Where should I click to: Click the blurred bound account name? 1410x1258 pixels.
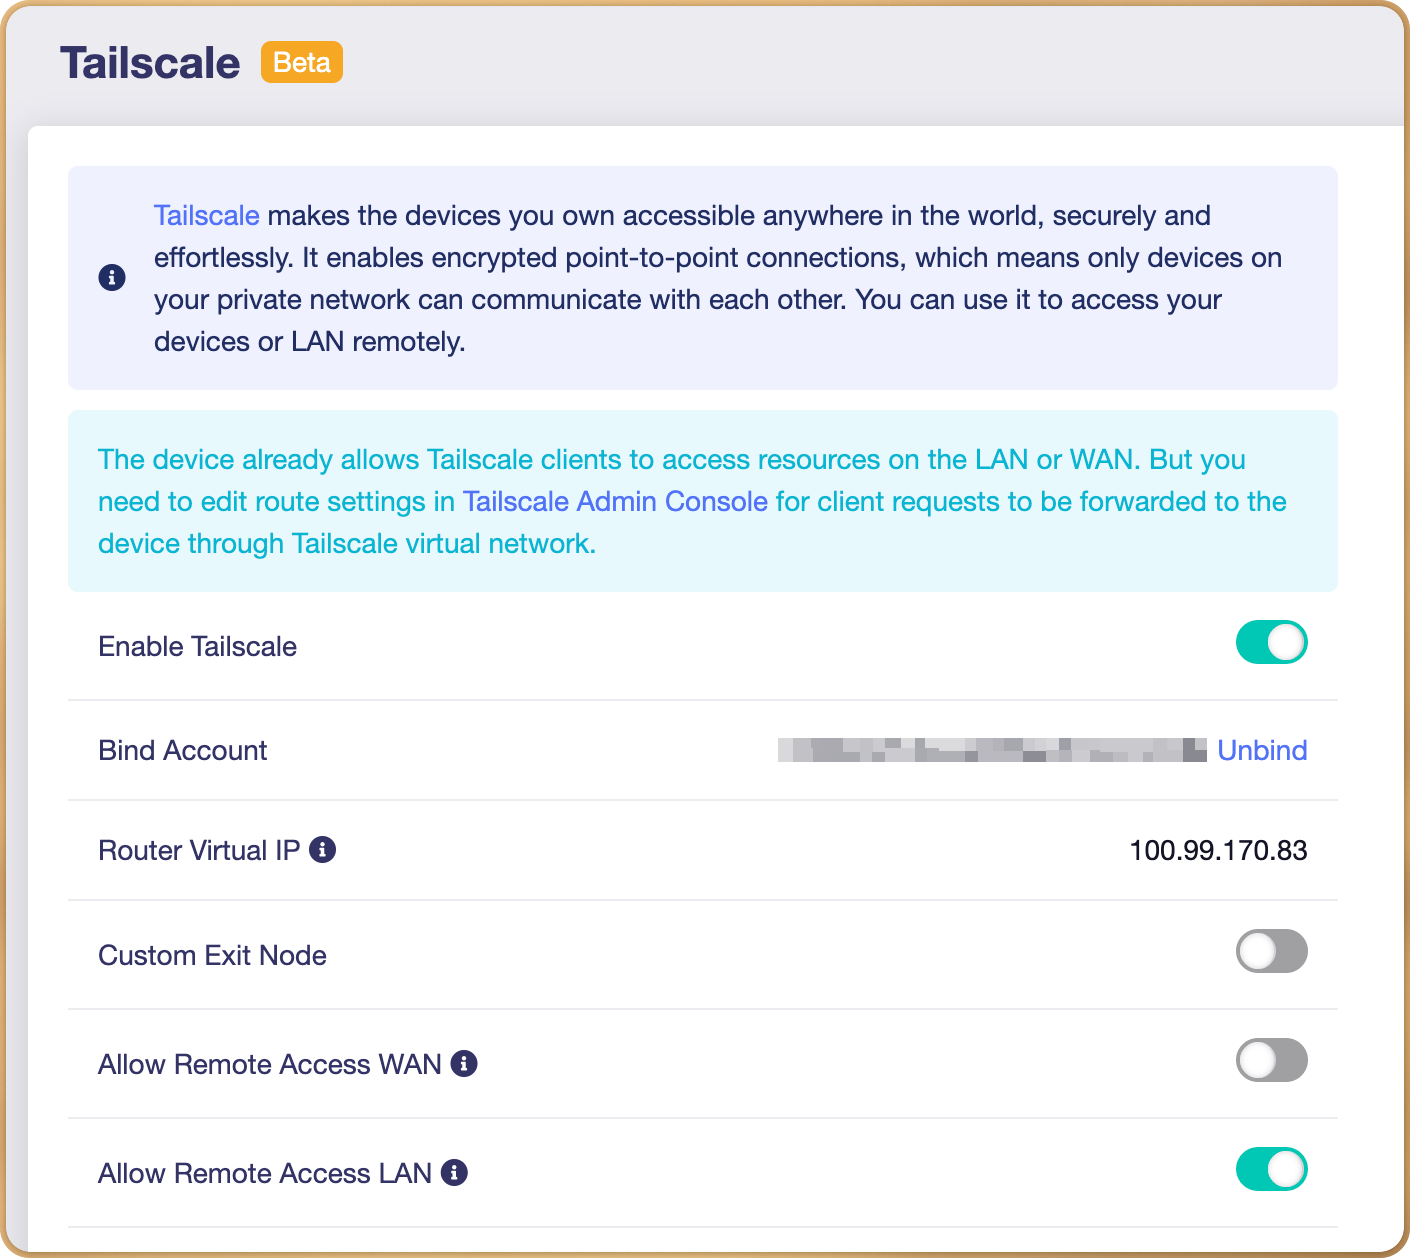[x=991, y=750]
